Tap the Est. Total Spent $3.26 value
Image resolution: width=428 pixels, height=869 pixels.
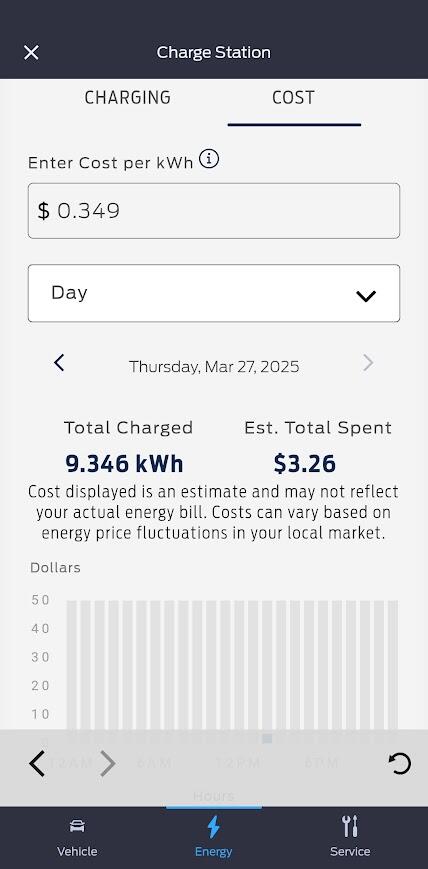point(304,464)
